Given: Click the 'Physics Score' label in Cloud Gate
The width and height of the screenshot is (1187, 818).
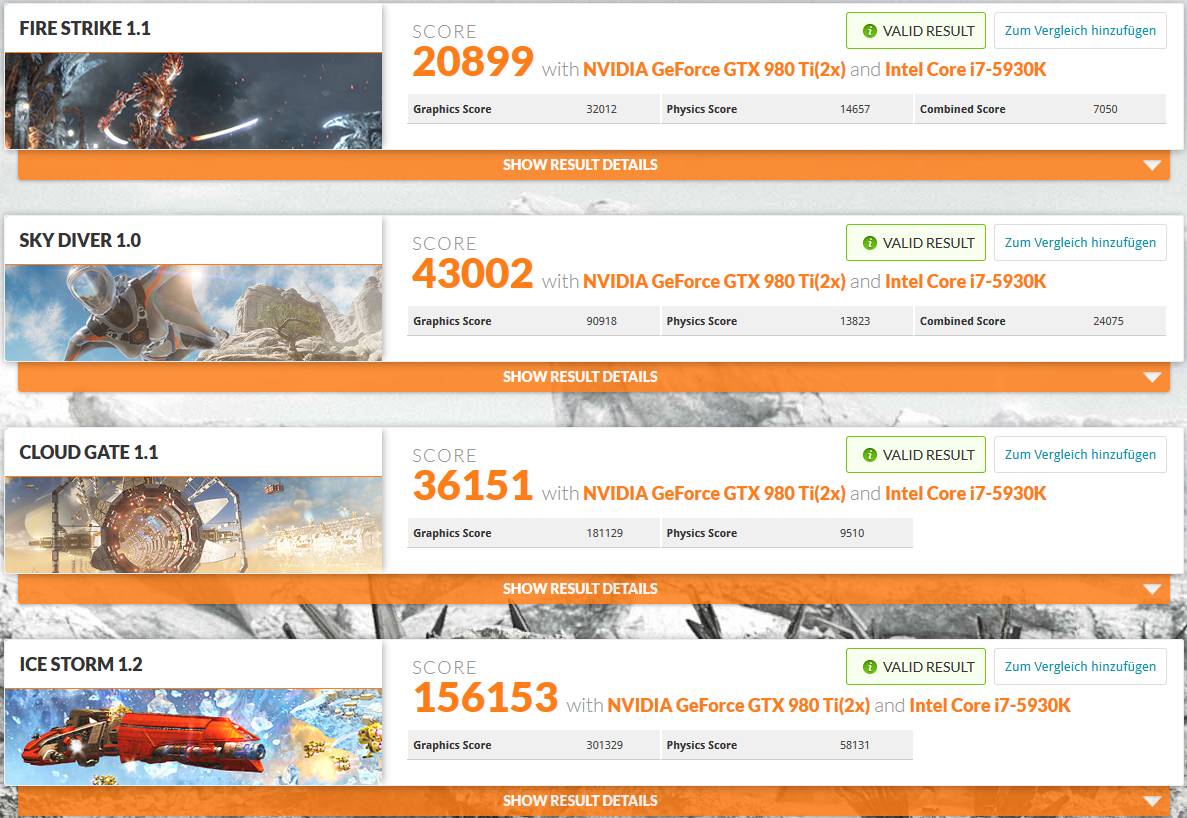Looking at the screenshot, I should click(702, 533).
